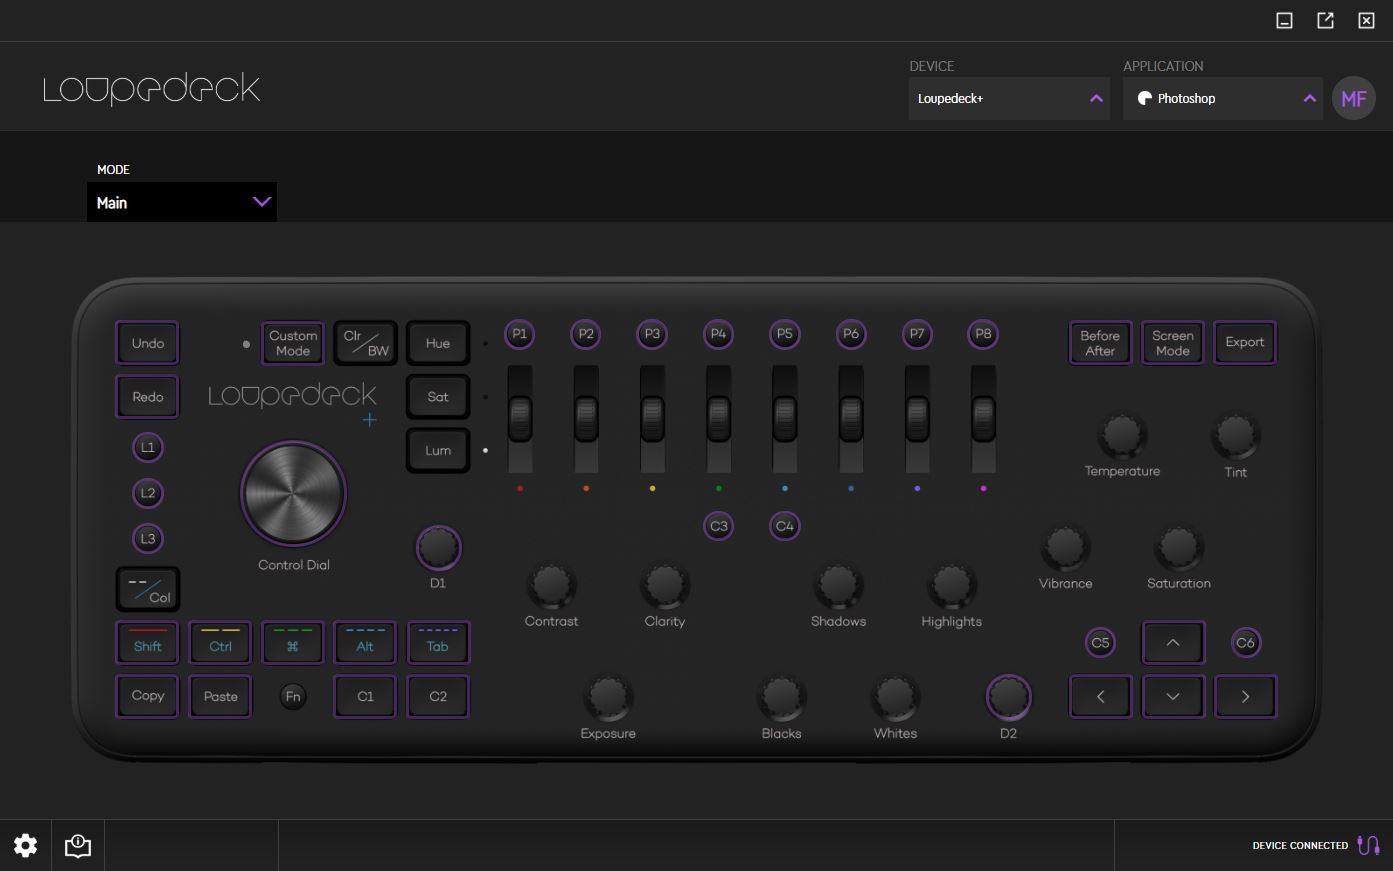The width and height of the screenshot is (1393, 871).
Task: Select the Shift modifier key
Action: point(148,643)
